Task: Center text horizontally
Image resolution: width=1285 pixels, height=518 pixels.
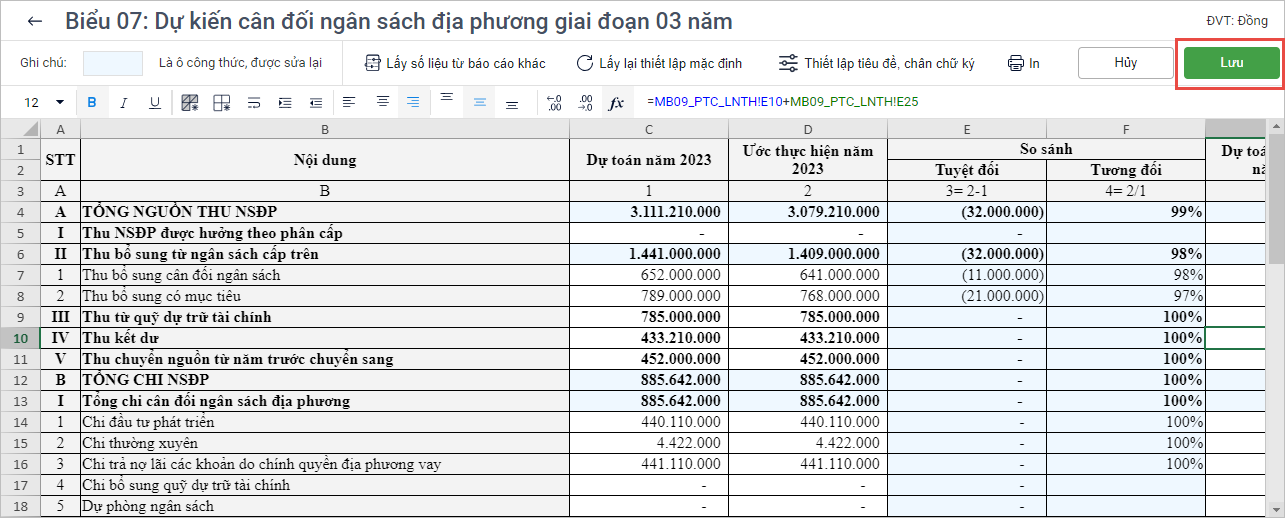Action: [382, 102]
